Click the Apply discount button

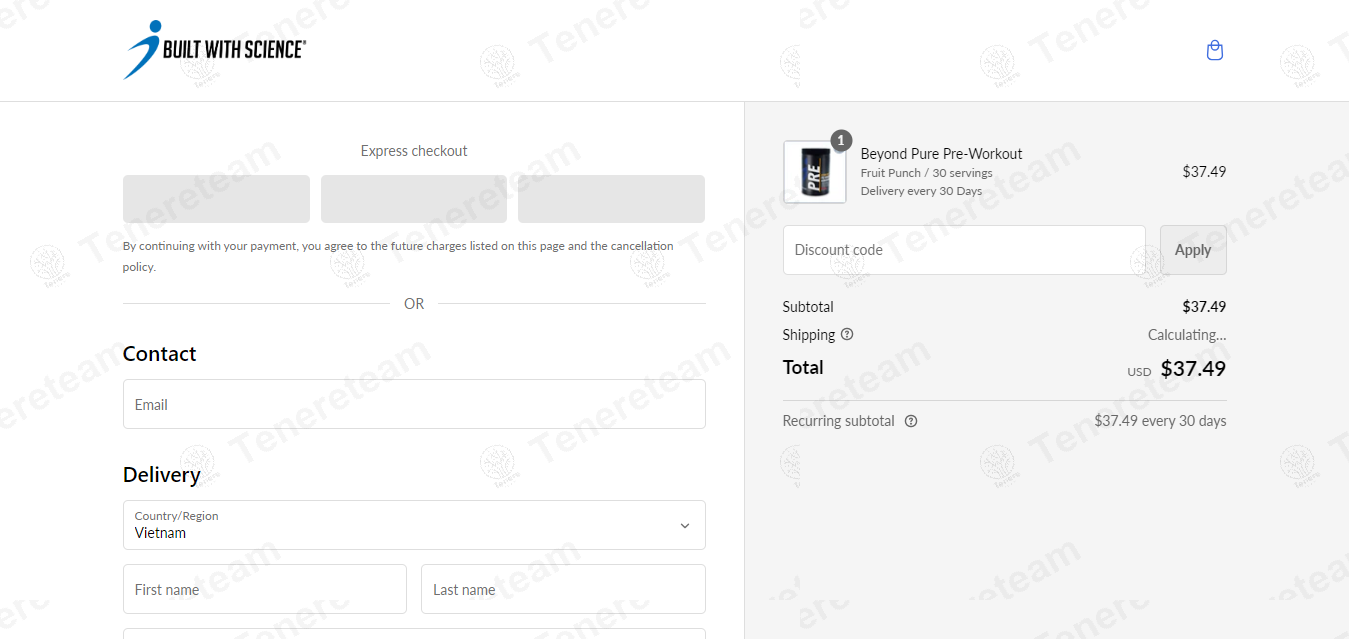click(1193, 250)
